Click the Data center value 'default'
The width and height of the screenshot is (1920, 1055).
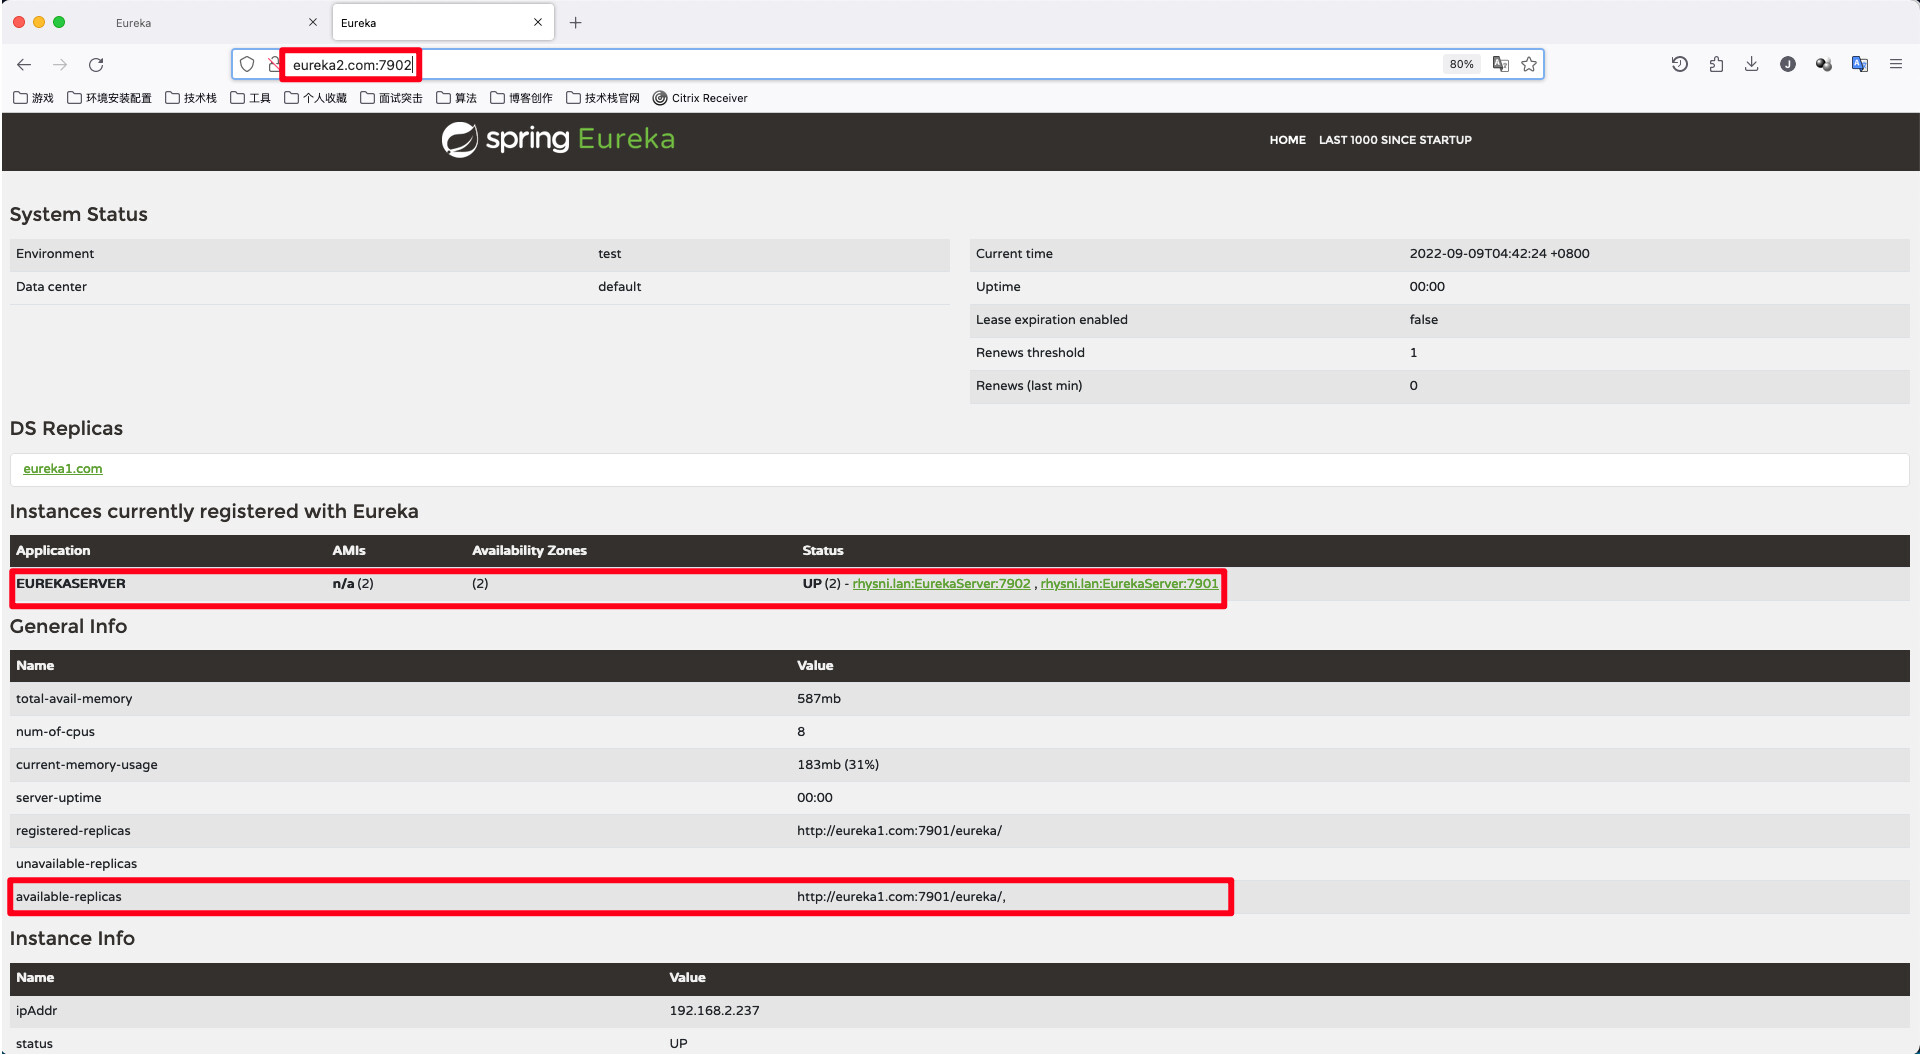pos(620,287)
